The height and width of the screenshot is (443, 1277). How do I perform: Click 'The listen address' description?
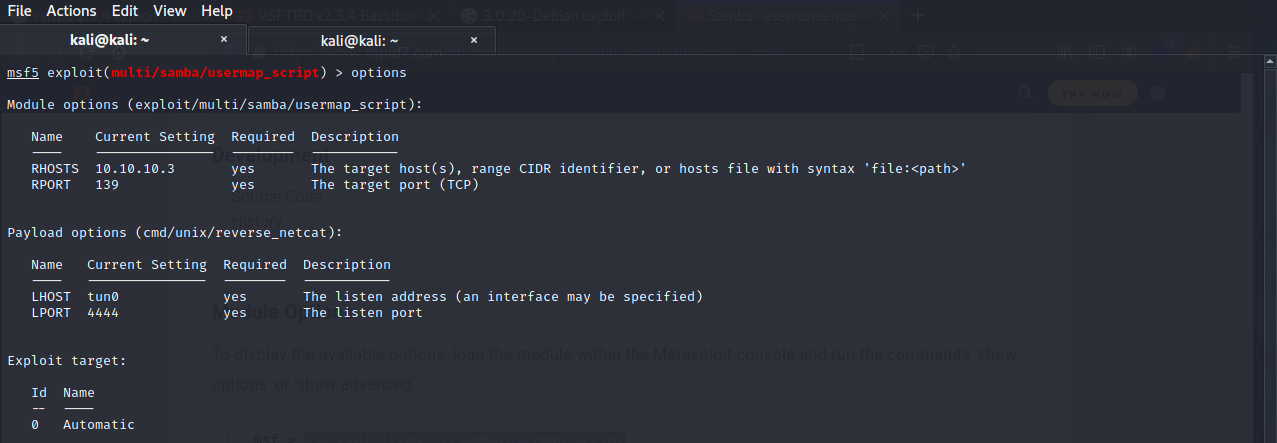pyautogui.click(x=503, y=297)
